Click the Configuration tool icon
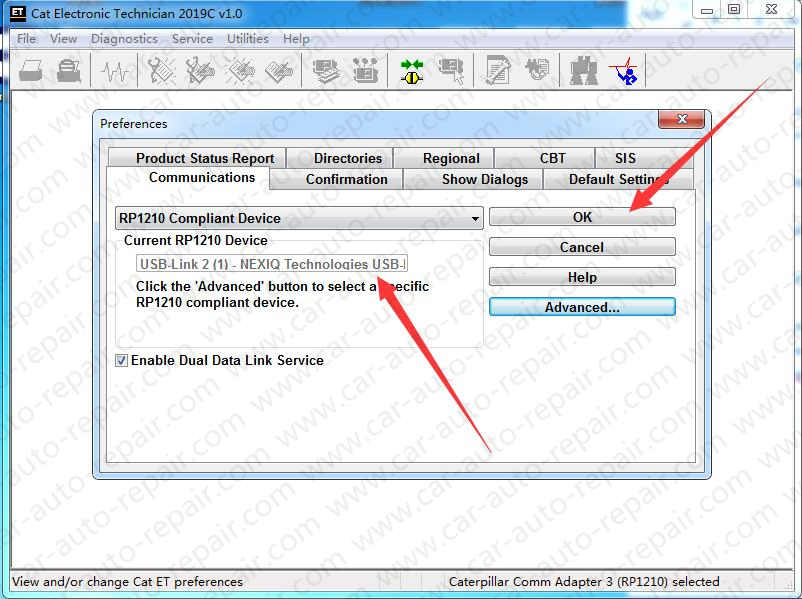Screen dimensions: 802x599 [x=365, y=71]
